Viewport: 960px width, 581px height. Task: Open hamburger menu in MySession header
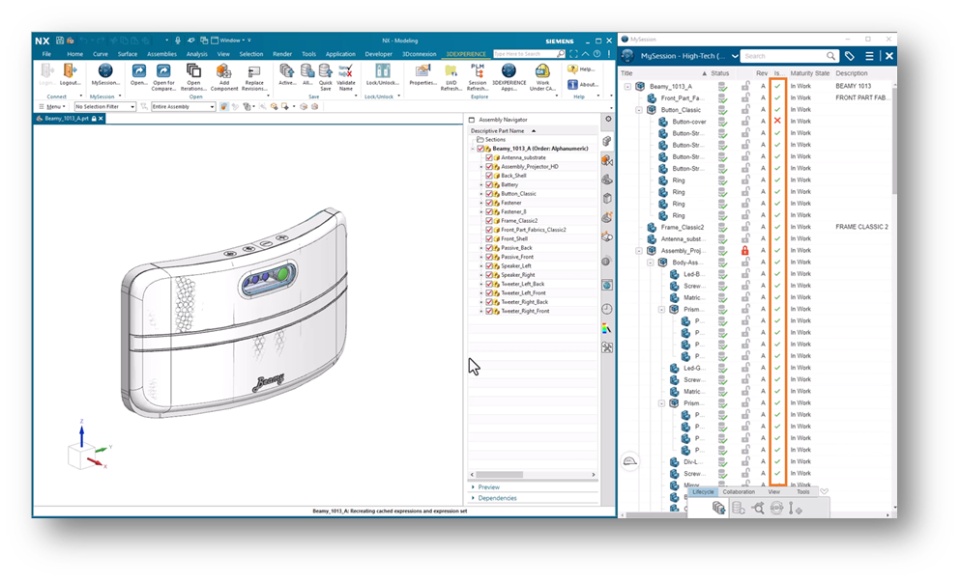coord(869,56)
